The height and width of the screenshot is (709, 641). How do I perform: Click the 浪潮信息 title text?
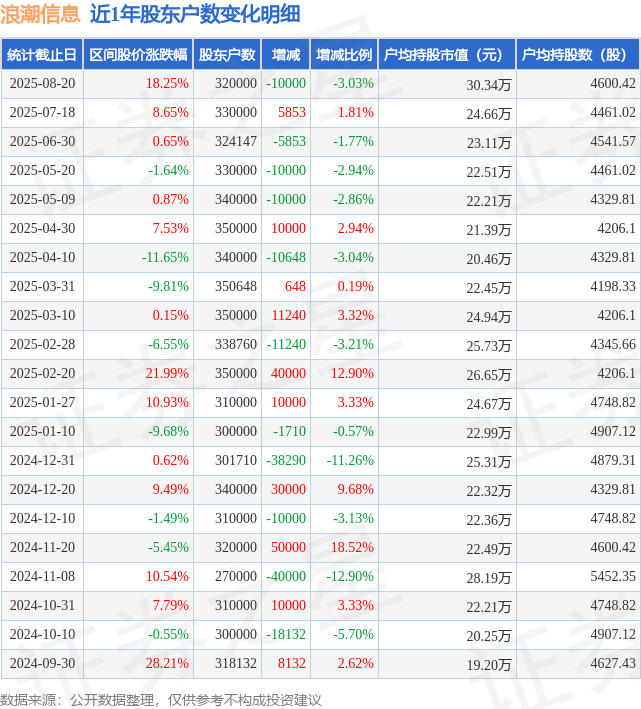(x=40, y=14)
